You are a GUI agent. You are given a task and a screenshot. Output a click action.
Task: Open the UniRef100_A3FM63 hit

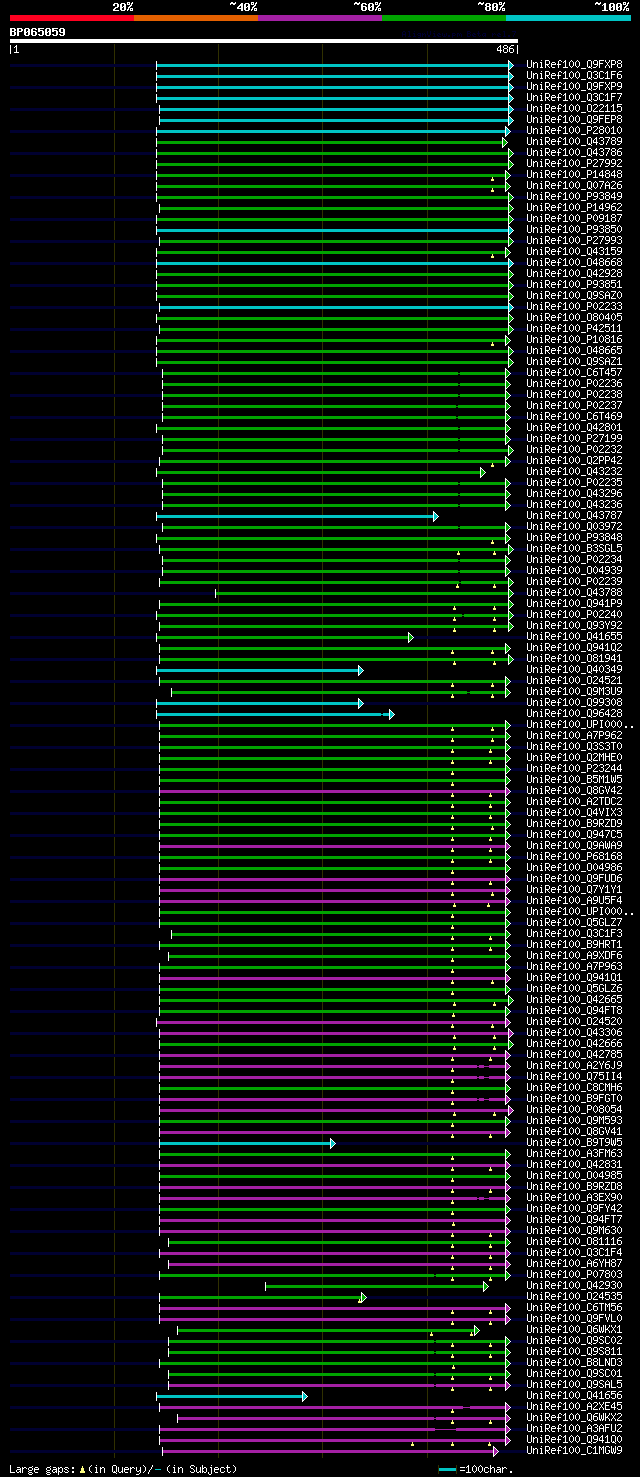coord(574,1153)
